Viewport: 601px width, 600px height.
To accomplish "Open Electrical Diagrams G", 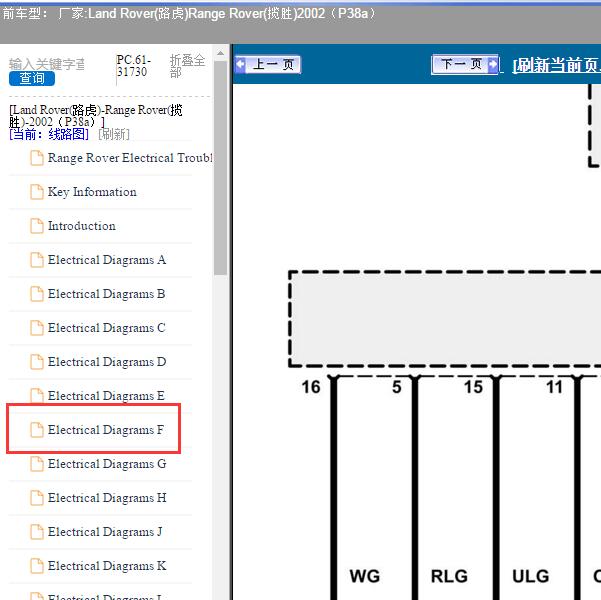I will (x=107, y=464).
